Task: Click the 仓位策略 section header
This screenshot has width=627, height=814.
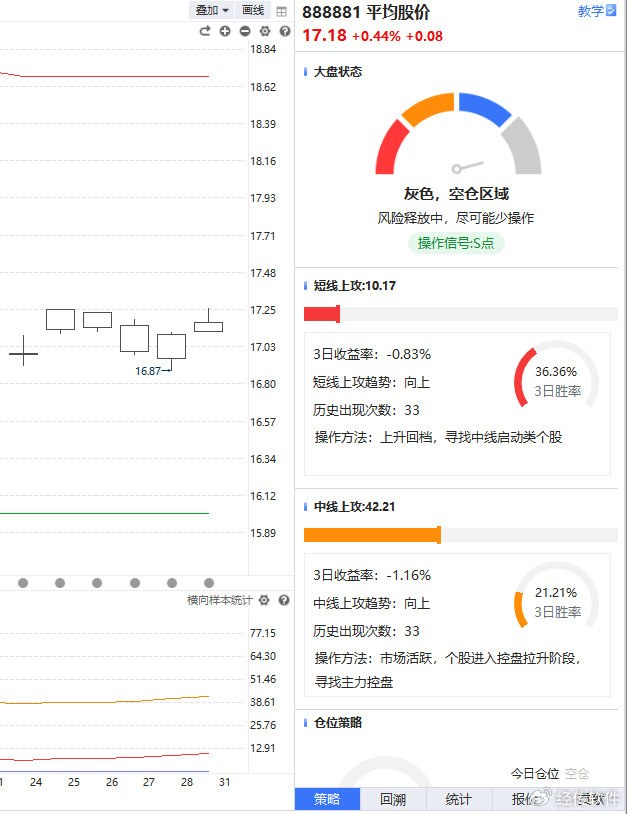Action: click(x=338, y=722)
